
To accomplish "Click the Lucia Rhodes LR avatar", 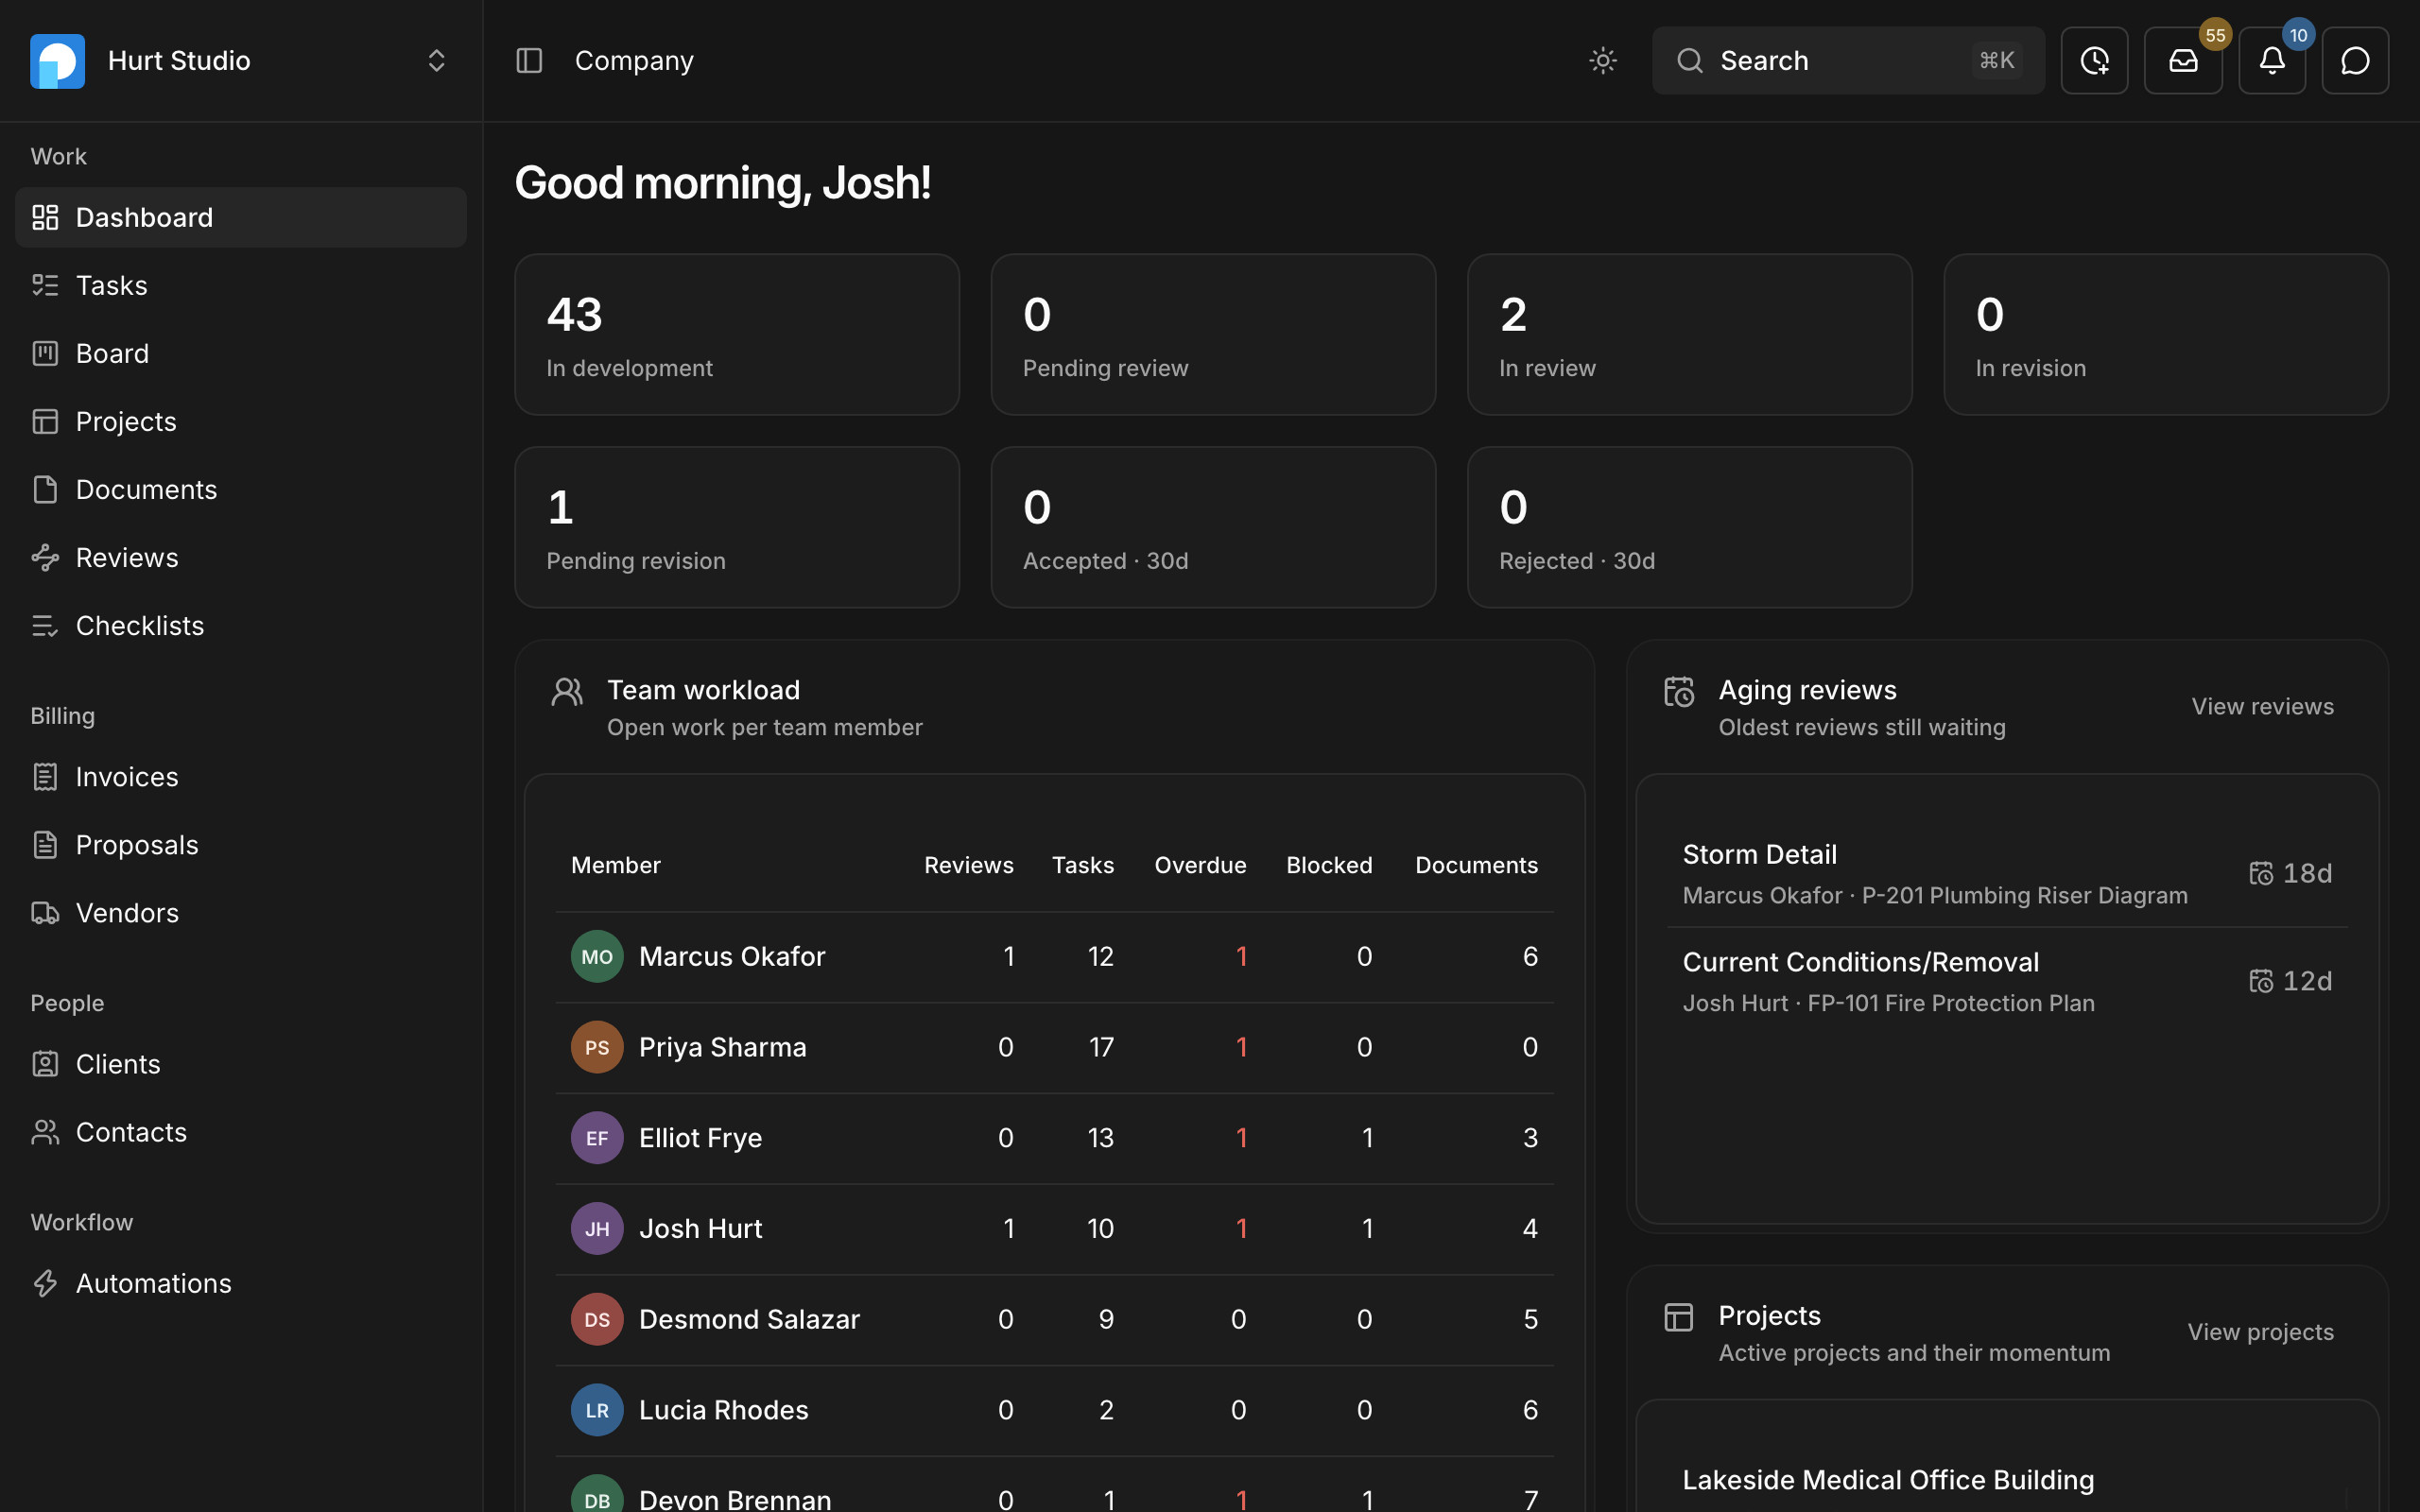I will click(597, 1410).
